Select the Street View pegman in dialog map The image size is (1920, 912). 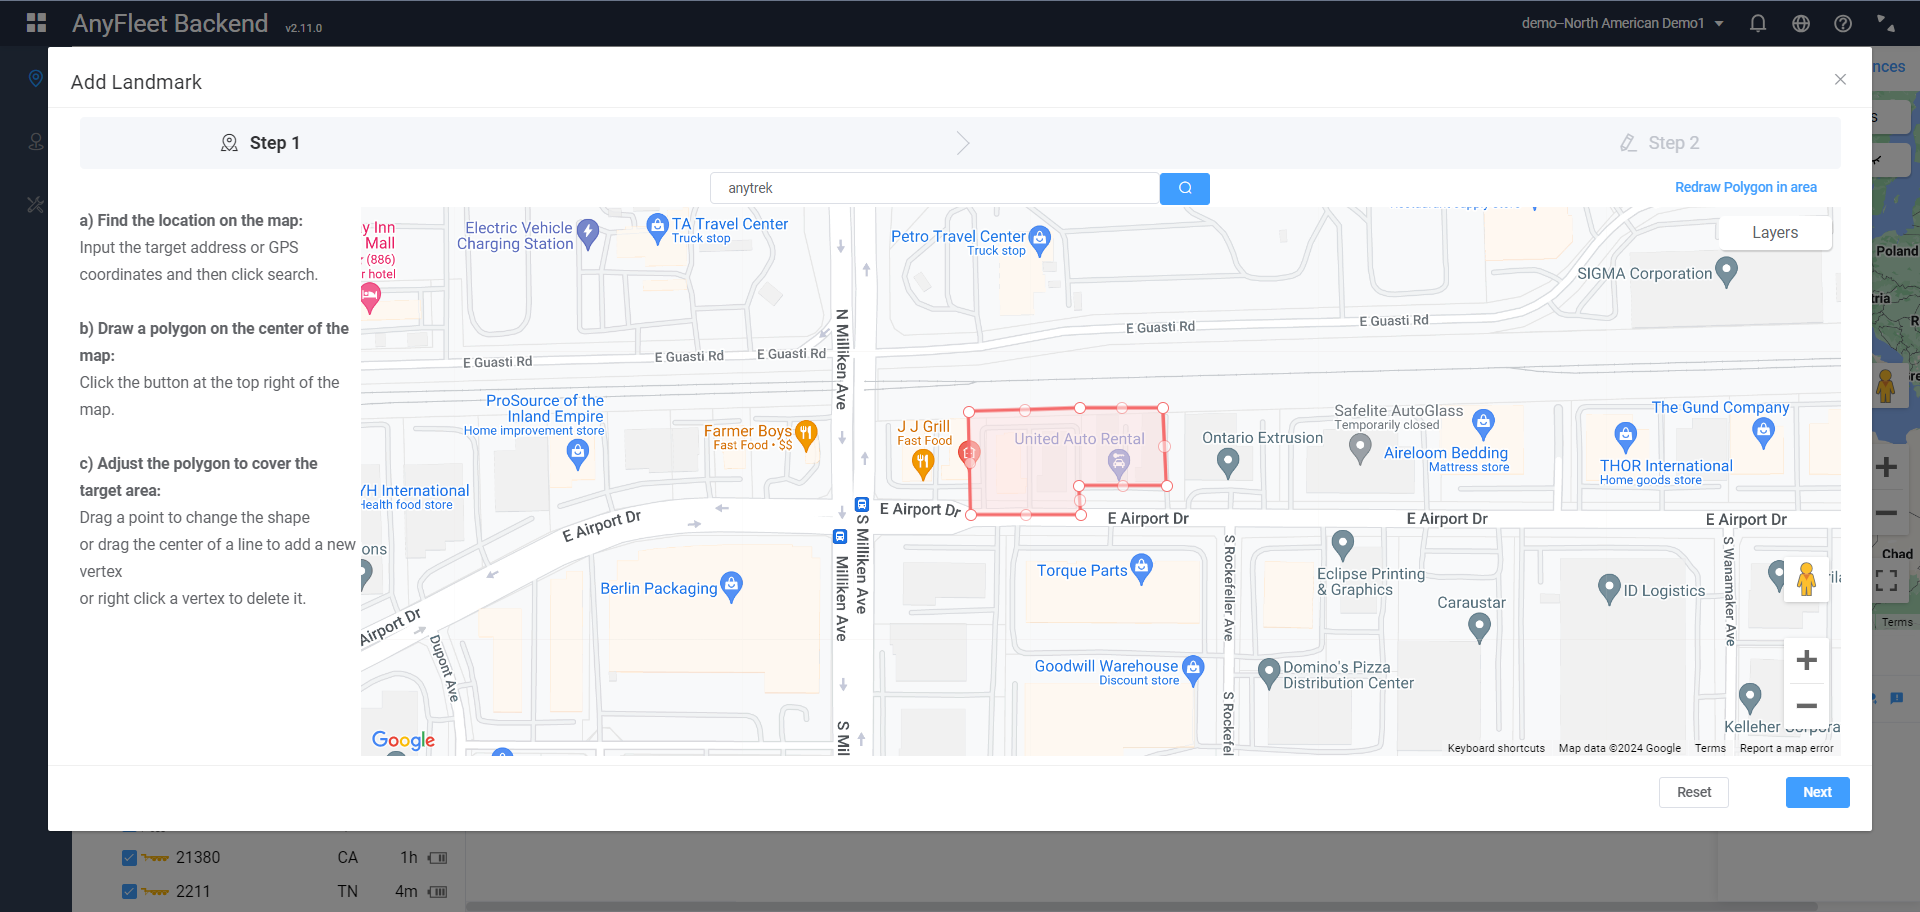[x=1806, y=579]
